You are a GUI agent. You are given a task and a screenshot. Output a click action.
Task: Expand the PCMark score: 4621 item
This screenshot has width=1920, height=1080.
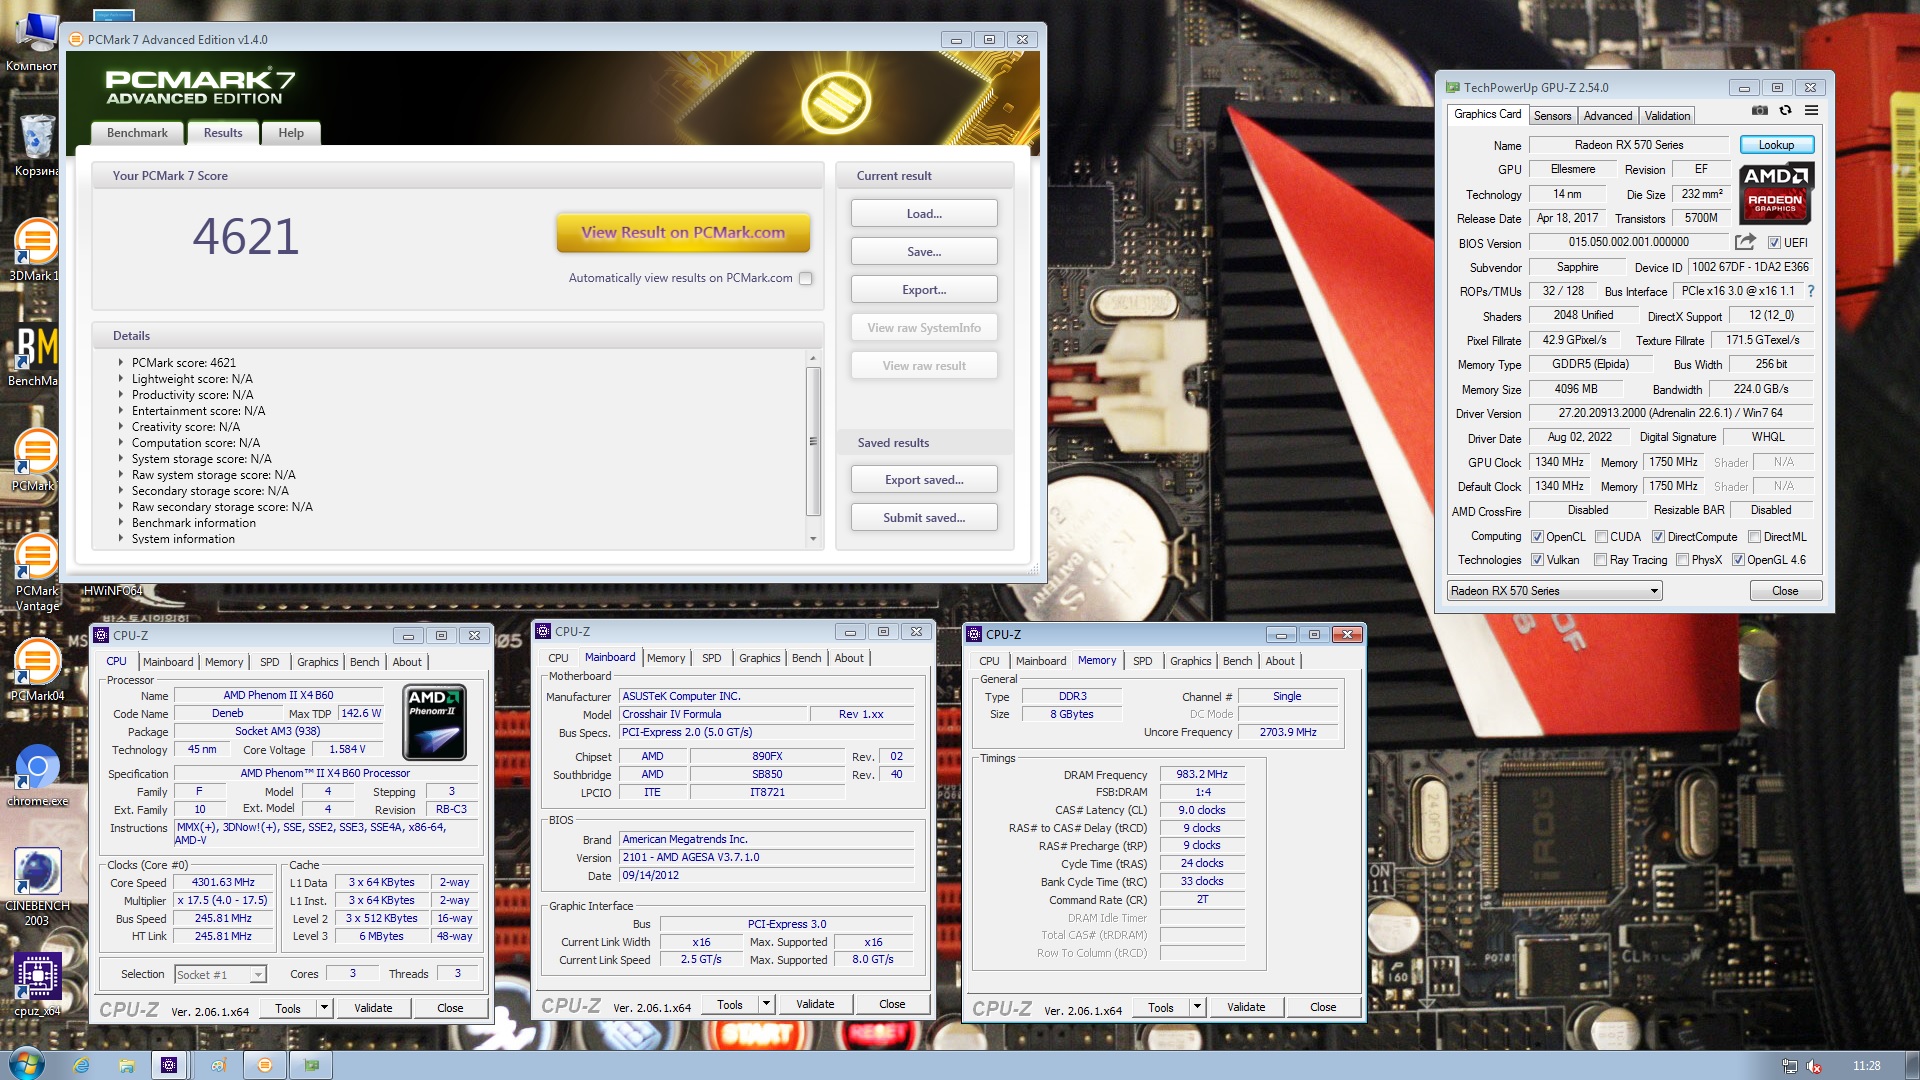point(121,363)
